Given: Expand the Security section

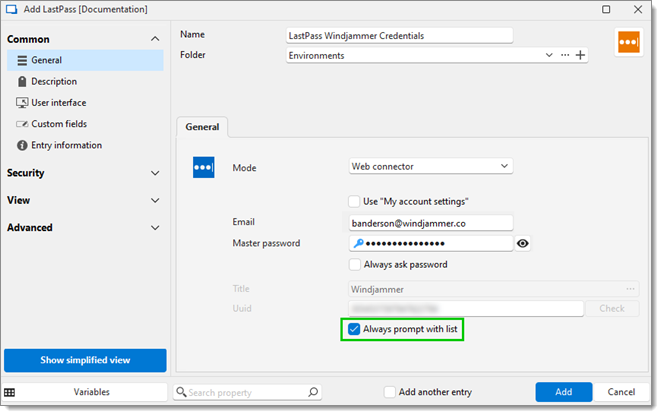Looking at the screenshot, I should 155,173.
